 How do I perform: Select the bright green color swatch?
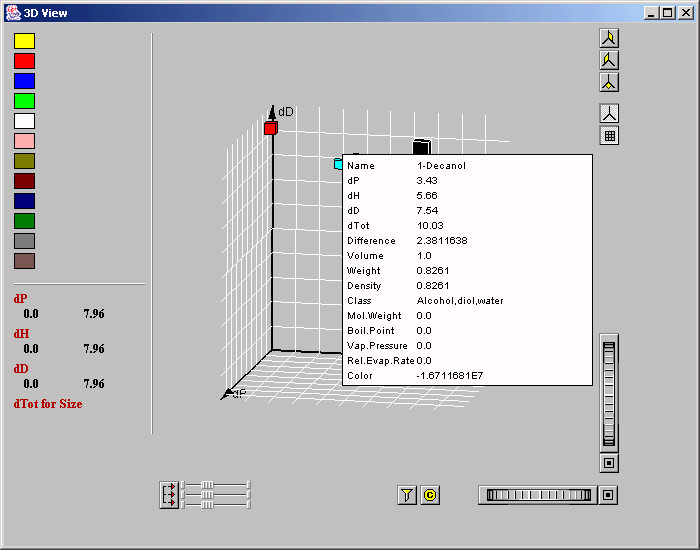(x=24, y=101)
